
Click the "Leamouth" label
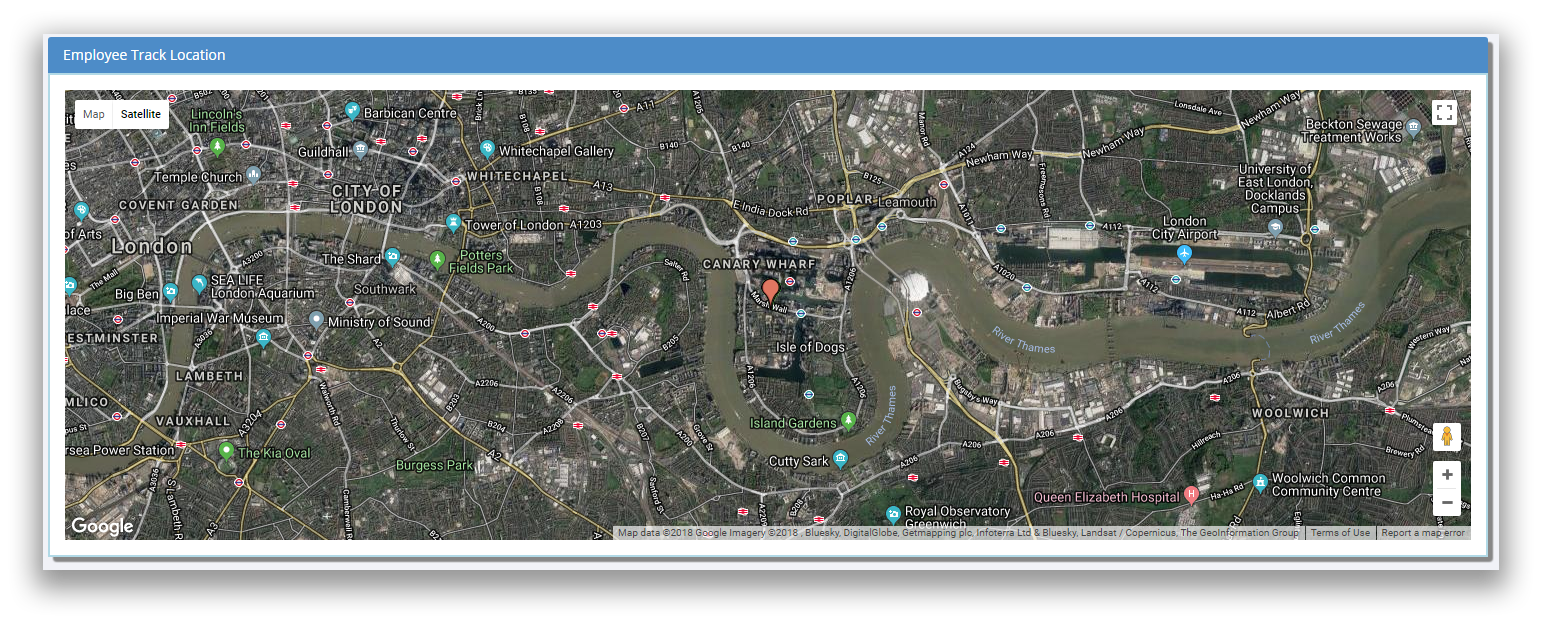[907, 202]
